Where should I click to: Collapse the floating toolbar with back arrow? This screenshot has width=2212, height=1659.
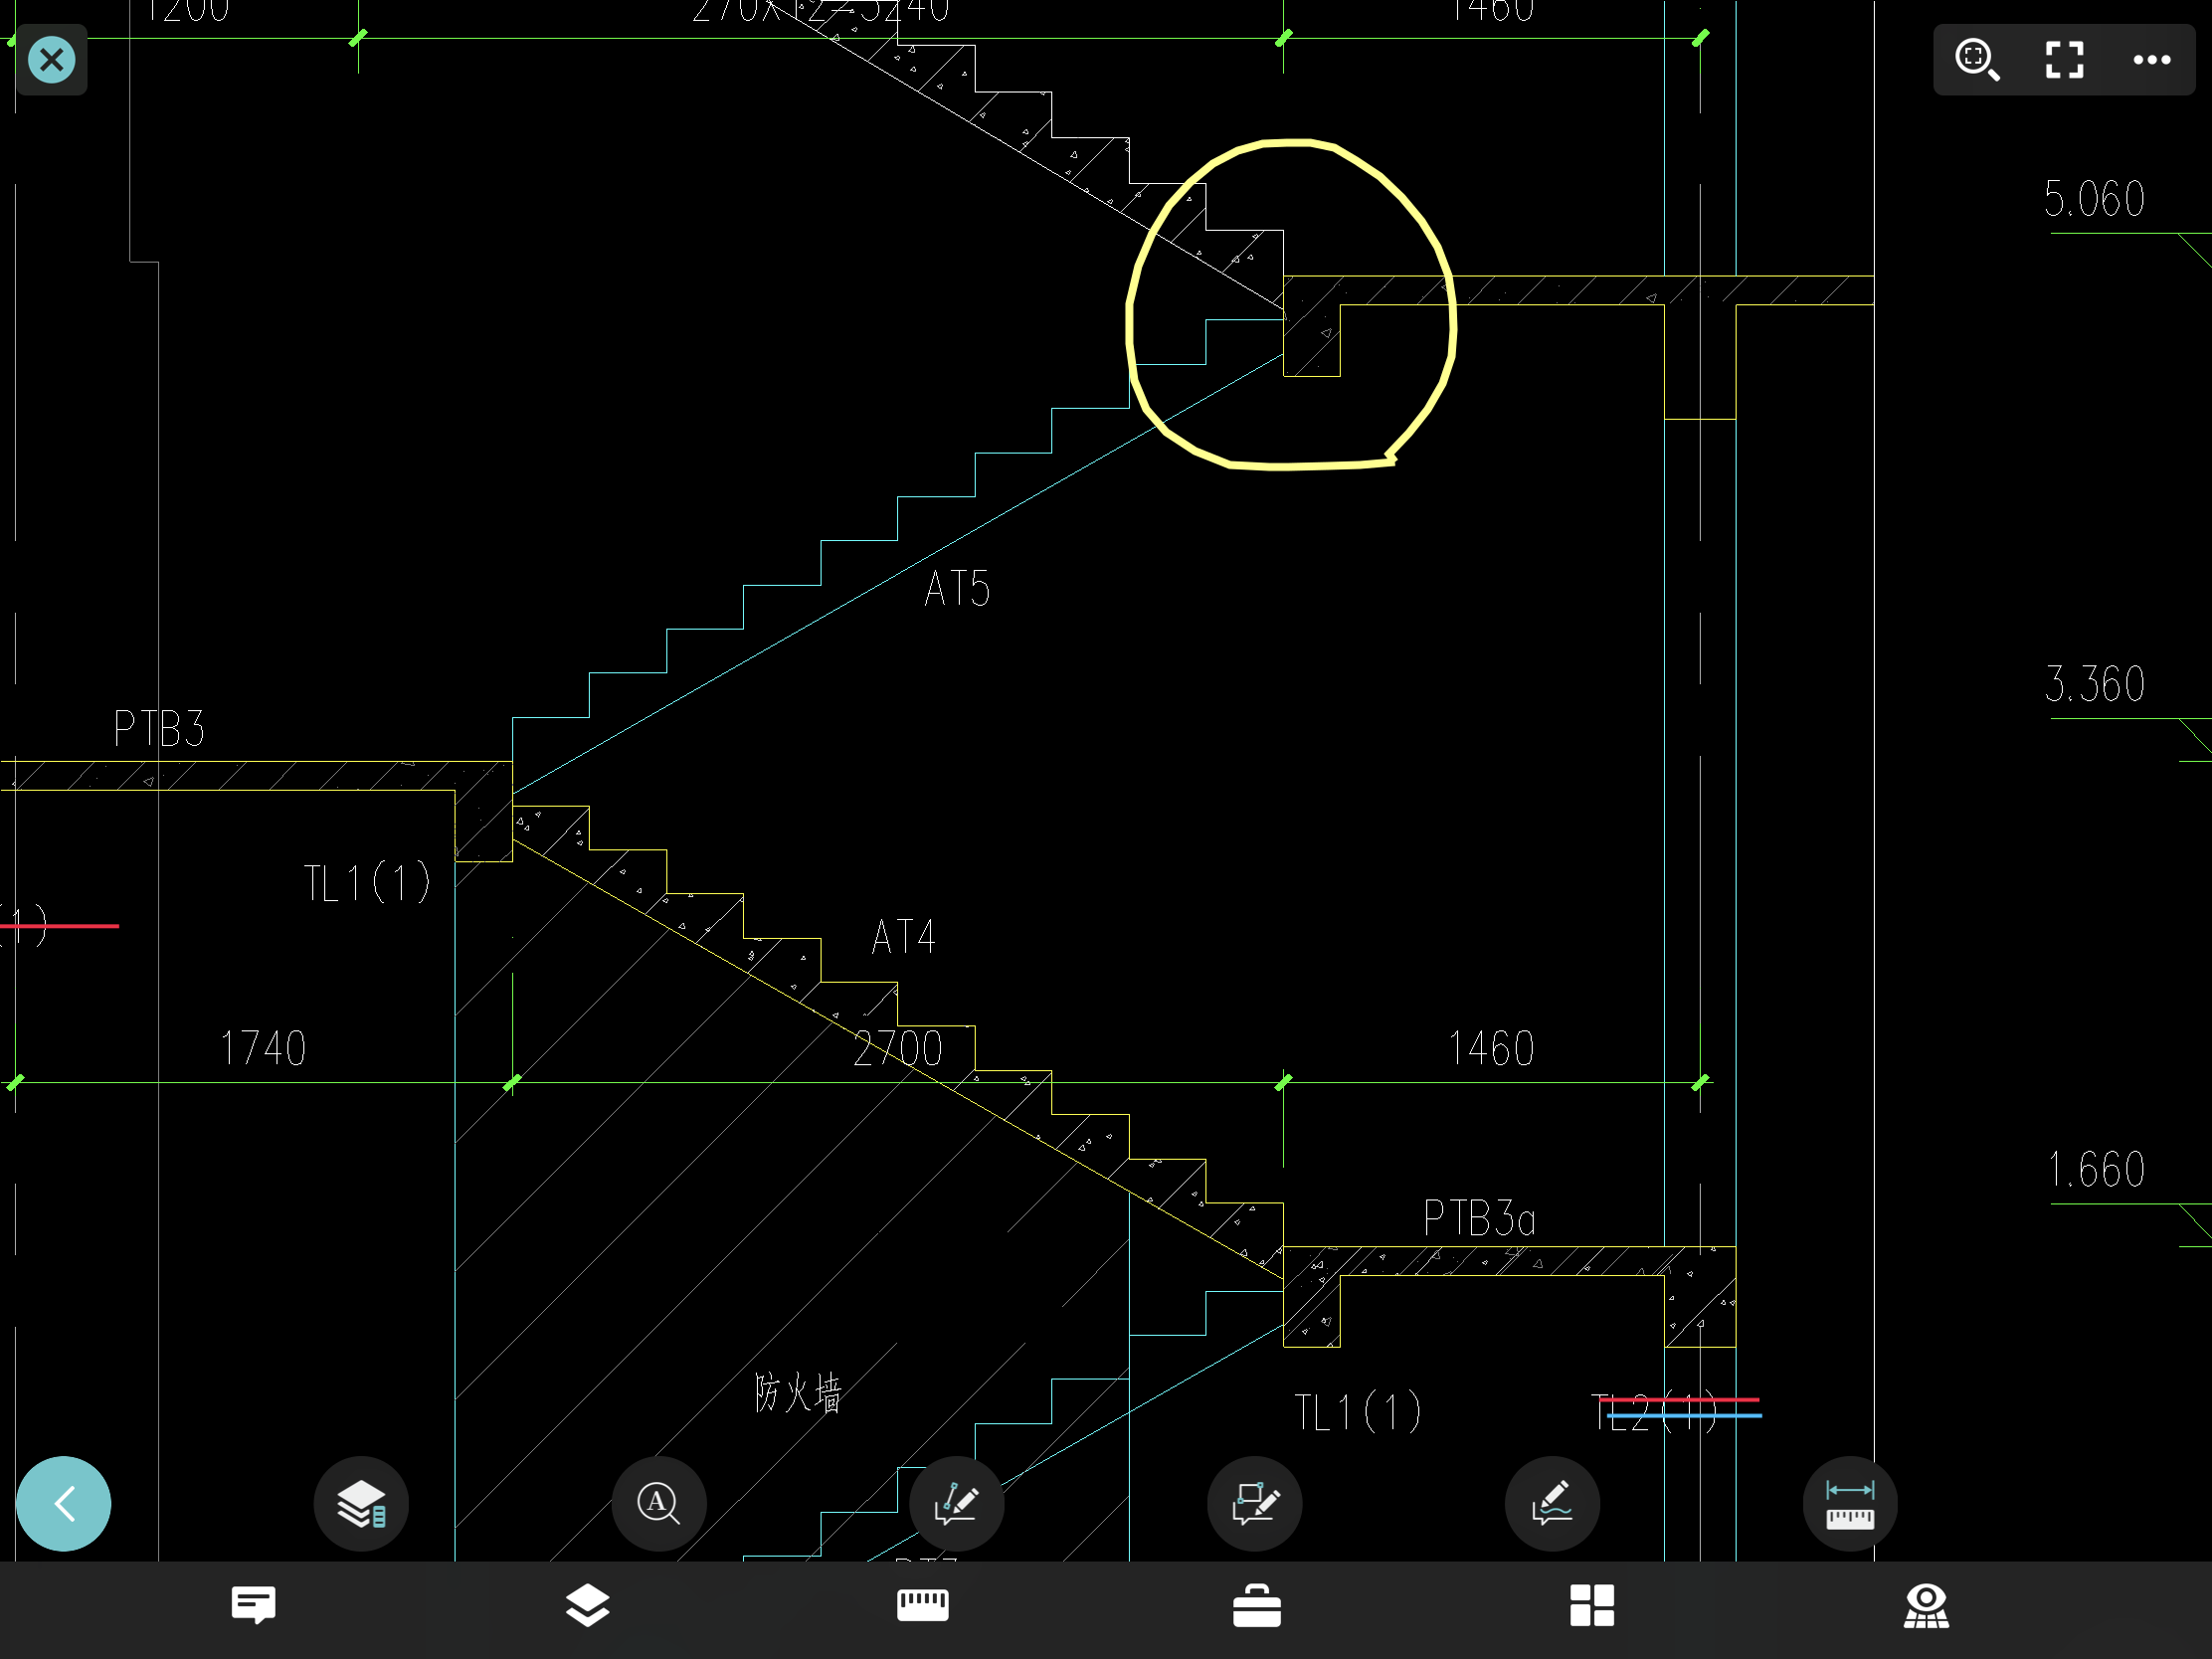coord(64,1503)
